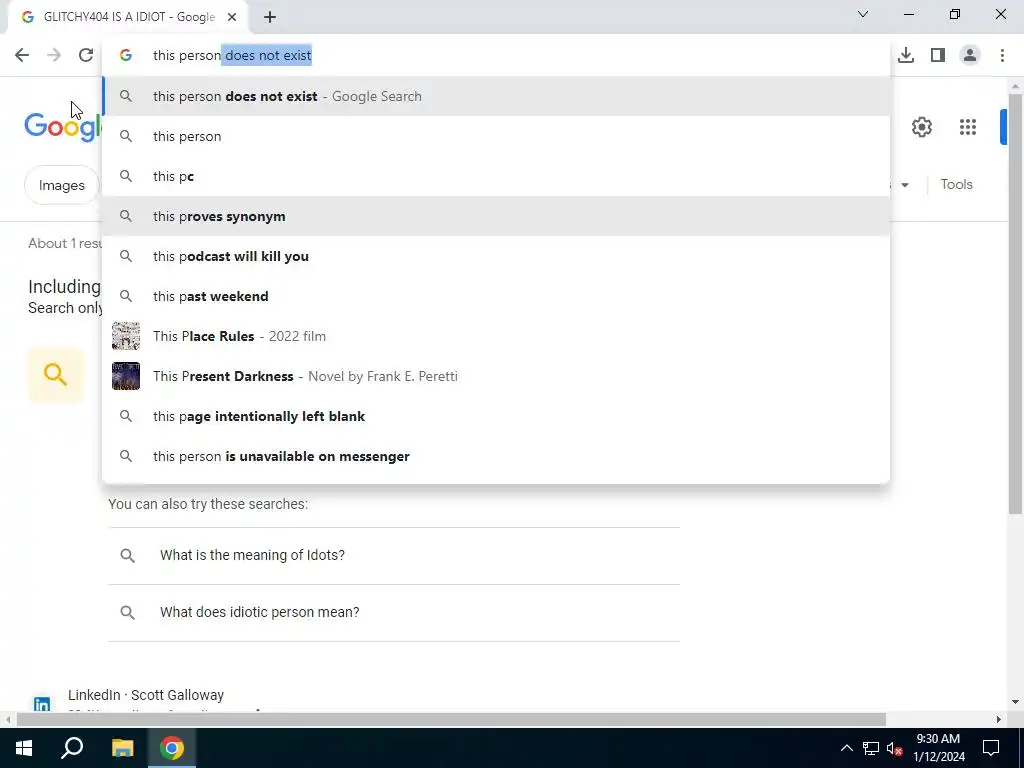Choose 'This Present Darkness' novel suggestion
This screenshot has width=1024, height=768.
[496, 376]
